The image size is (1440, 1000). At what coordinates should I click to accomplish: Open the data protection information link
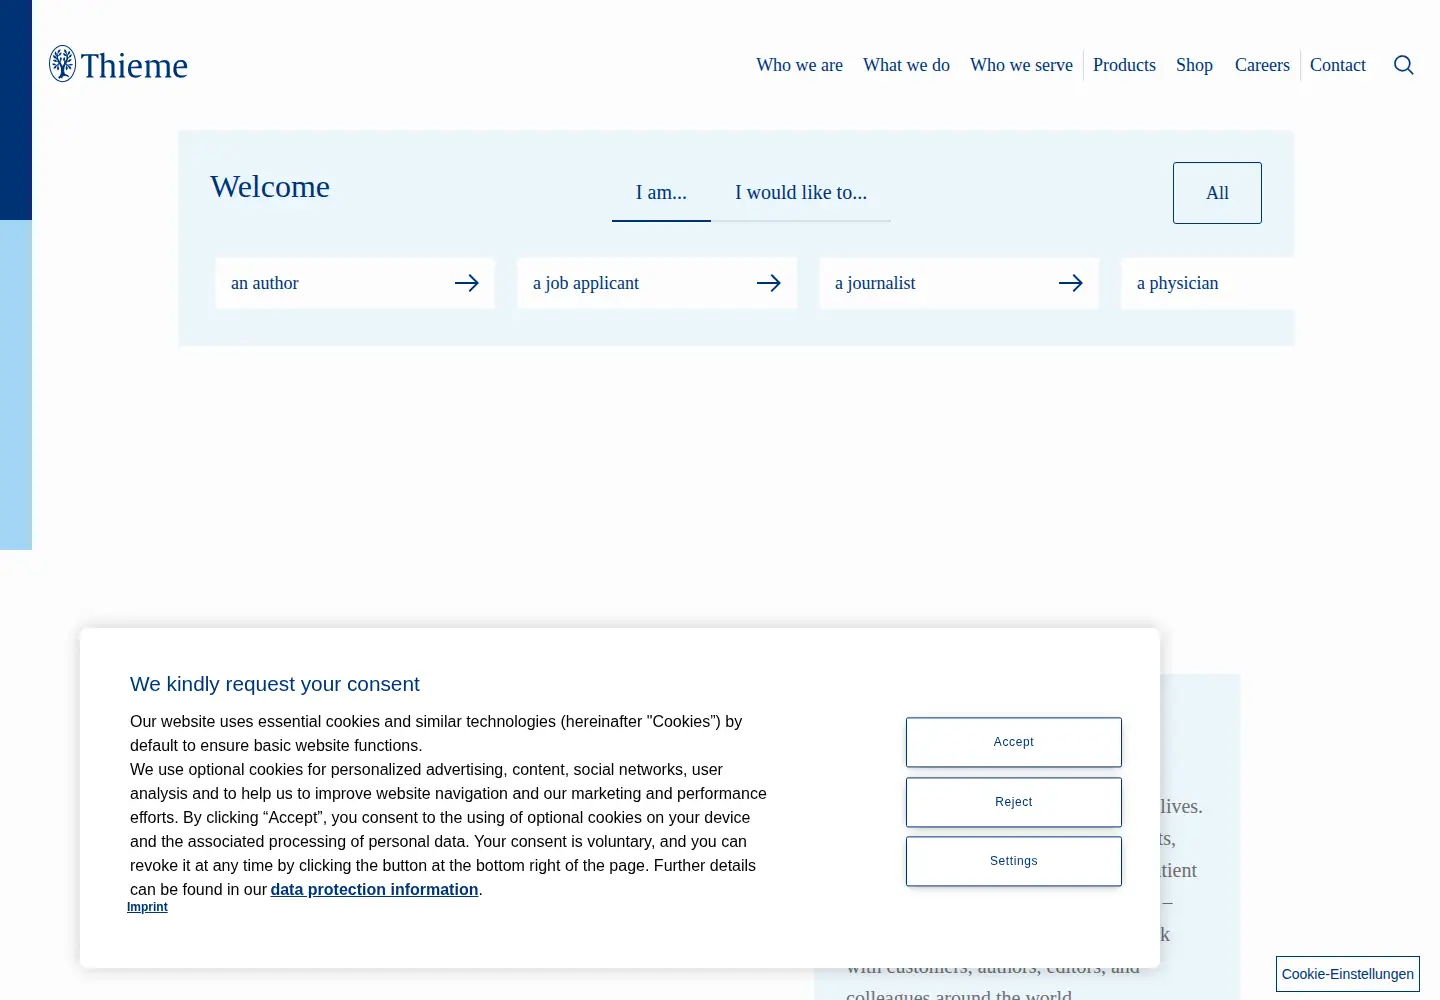click(x=374, y=889)
